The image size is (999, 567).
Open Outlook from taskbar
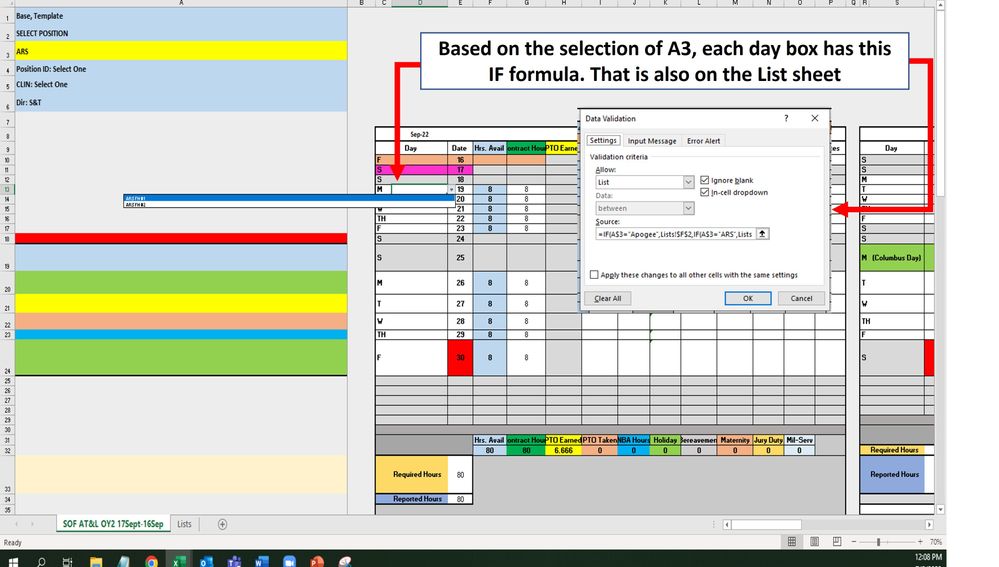pyautogui.click(x=206, y=561)
